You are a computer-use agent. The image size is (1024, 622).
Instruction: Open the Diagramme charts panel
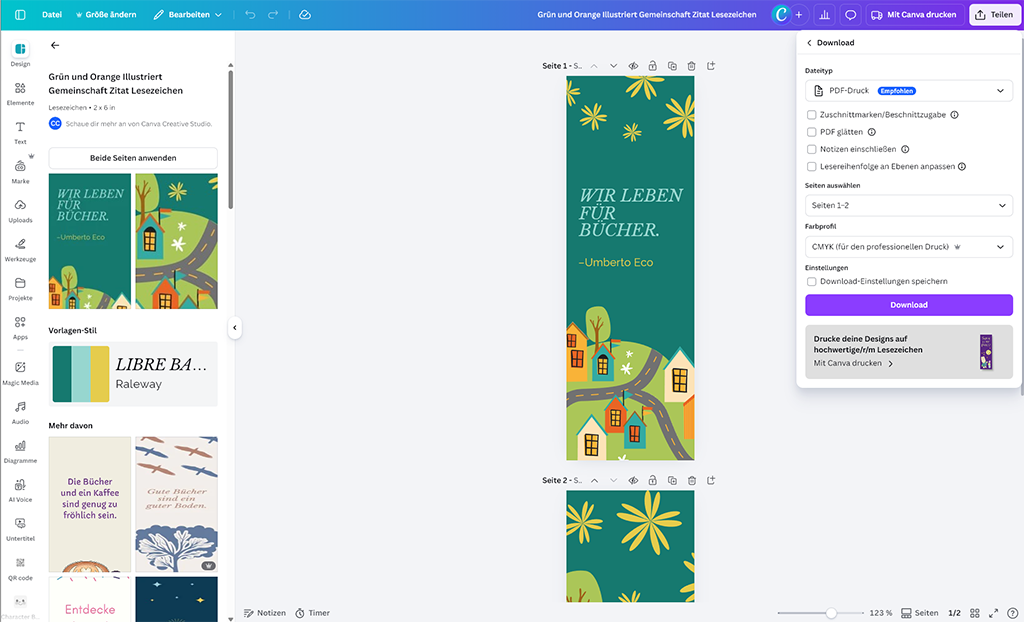[20, 451]
